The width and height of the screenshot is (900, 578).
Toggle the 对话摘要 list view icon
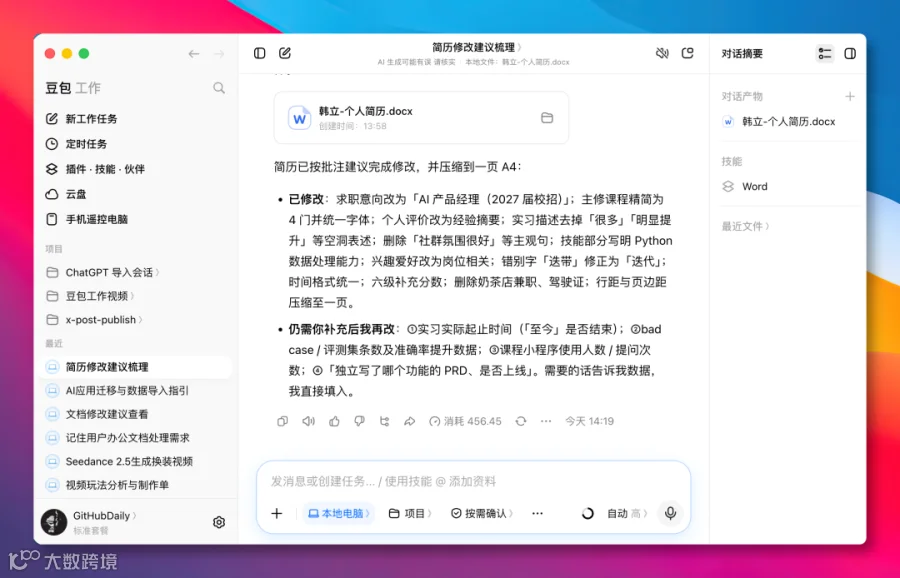[825, 53]
